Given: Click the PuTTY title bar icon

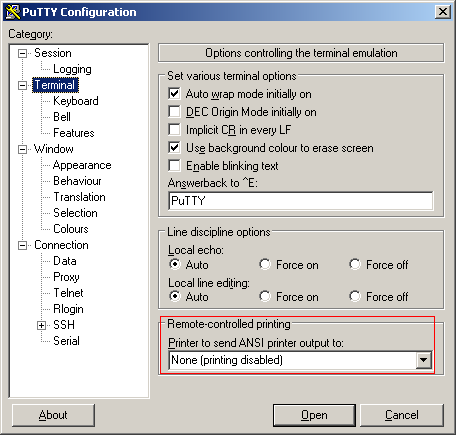Looking at the screenshot, I should pos(13,12).
